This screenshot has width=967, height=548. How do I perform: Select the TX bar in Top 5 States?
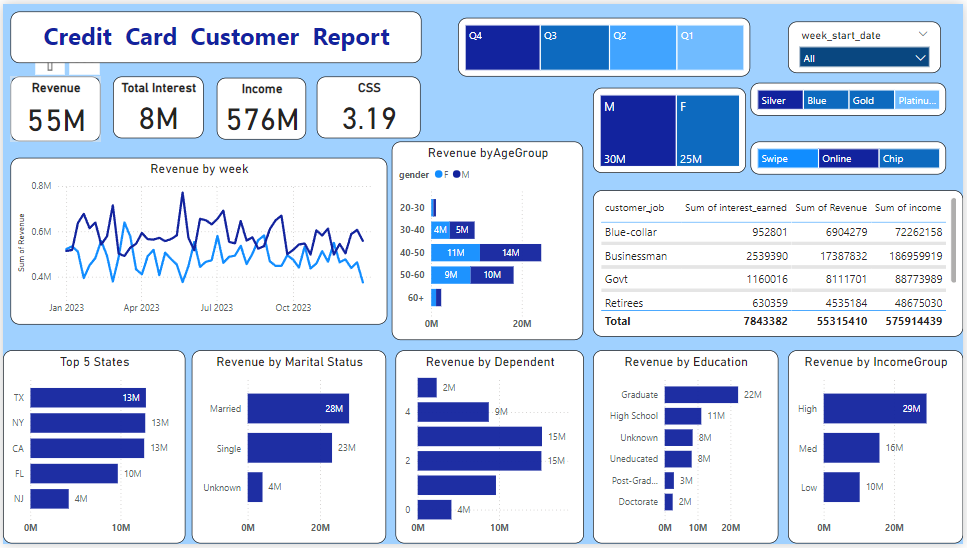pyautogui.click(x=88, y=398)
